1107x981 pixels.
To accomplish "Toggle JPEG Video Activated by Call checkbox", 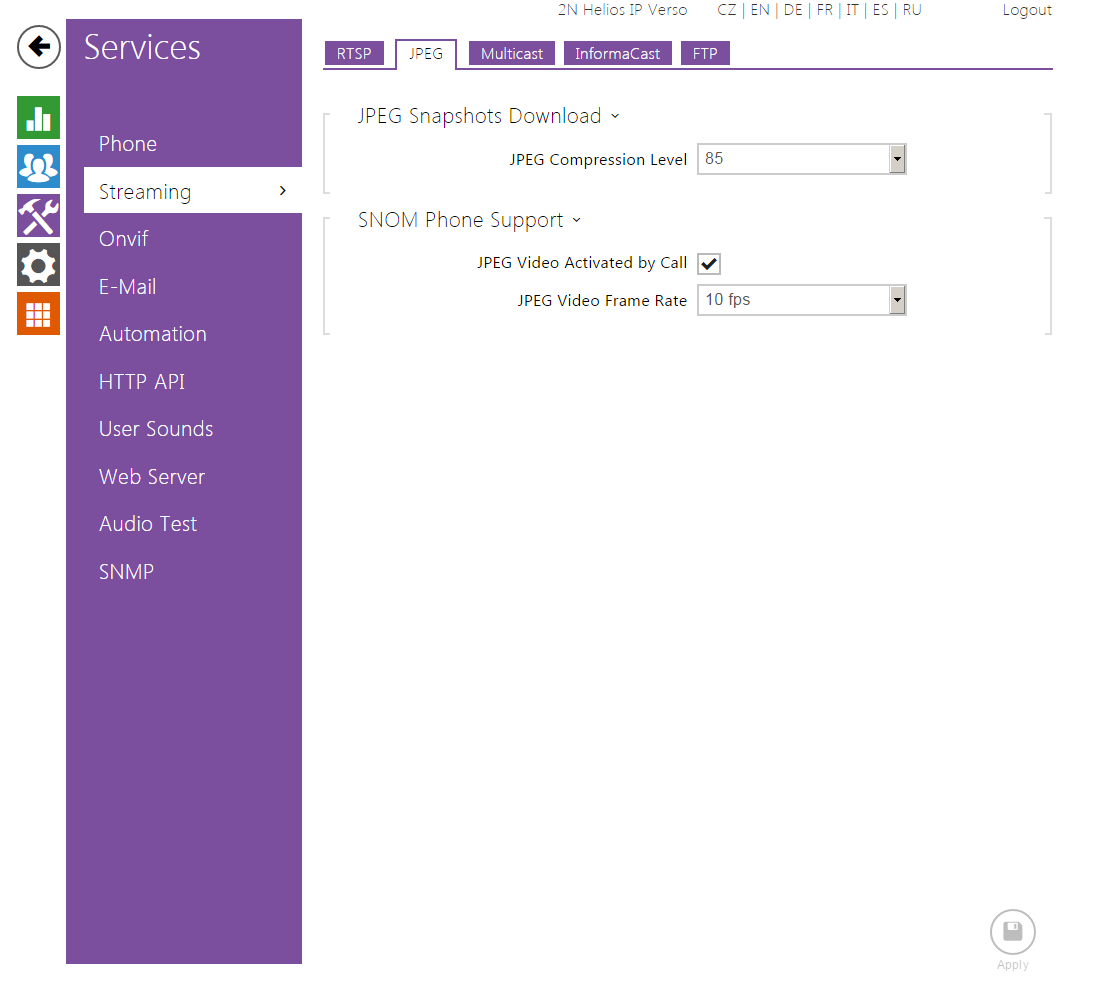I will click(709, 264).
